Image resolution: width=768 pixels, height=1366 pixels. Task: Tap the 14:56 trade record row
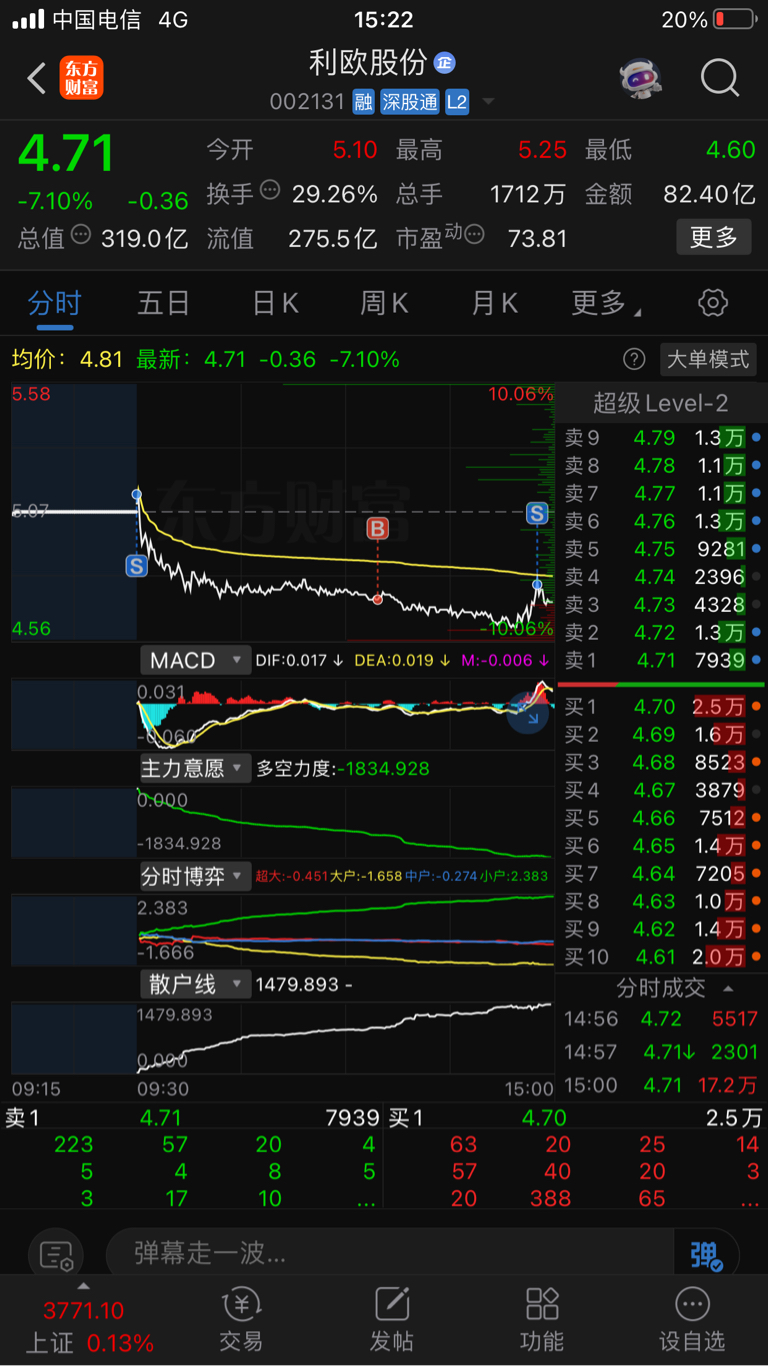(660, 1019)
